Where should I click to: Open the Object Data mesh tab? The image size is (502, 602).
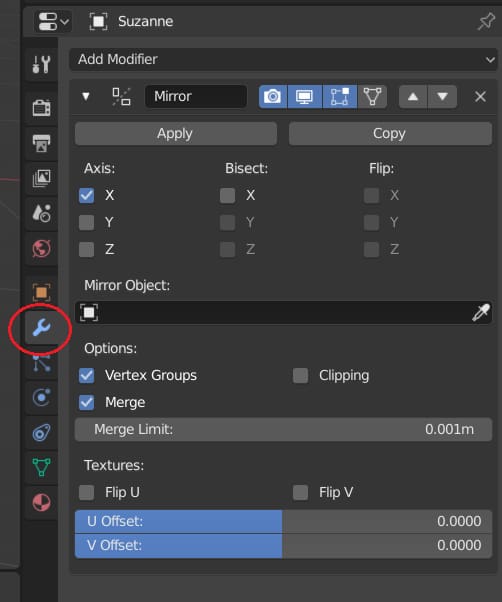coord(41,467)
